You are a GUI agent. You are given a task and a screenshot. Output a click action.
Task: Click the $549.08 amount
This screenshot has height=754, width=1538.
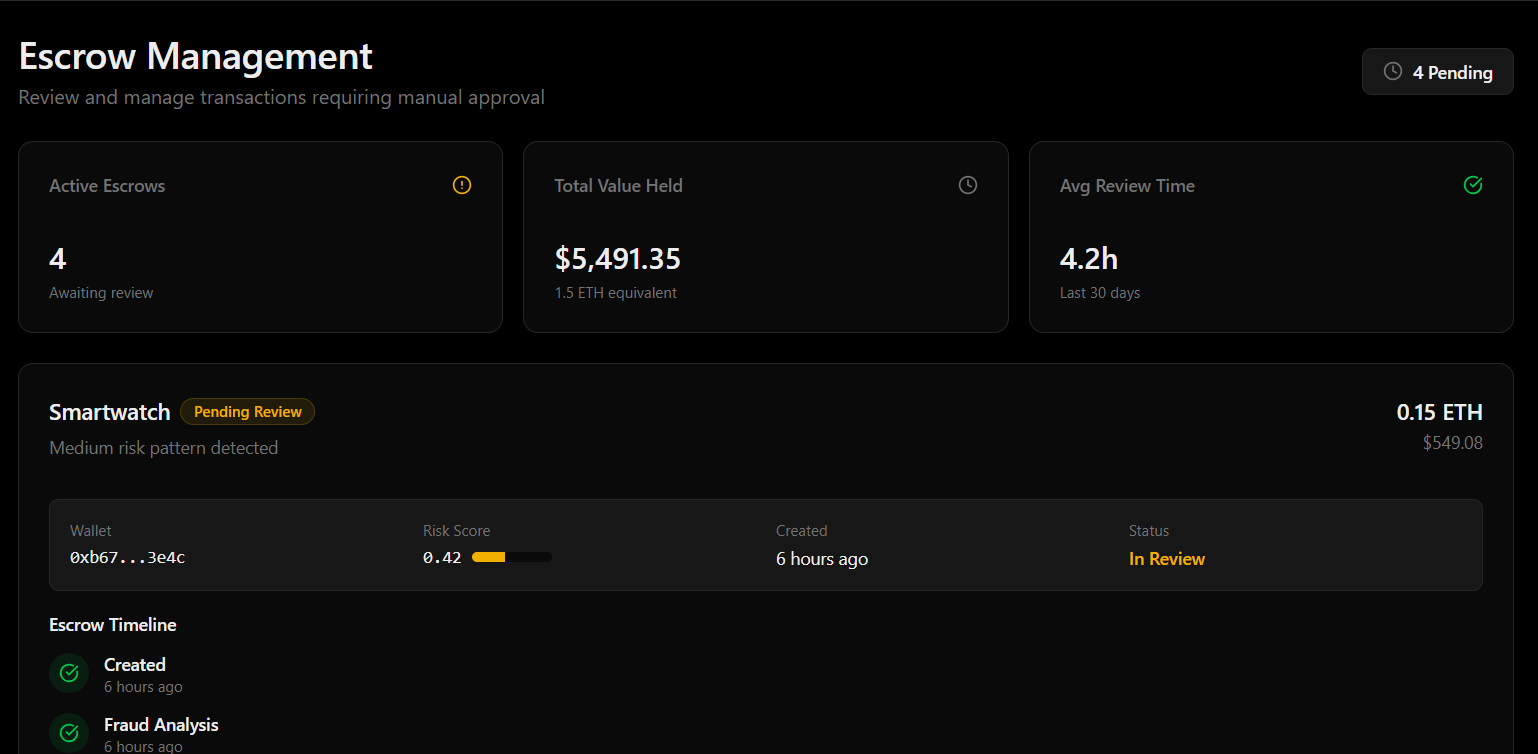[x=1453, y=442]
